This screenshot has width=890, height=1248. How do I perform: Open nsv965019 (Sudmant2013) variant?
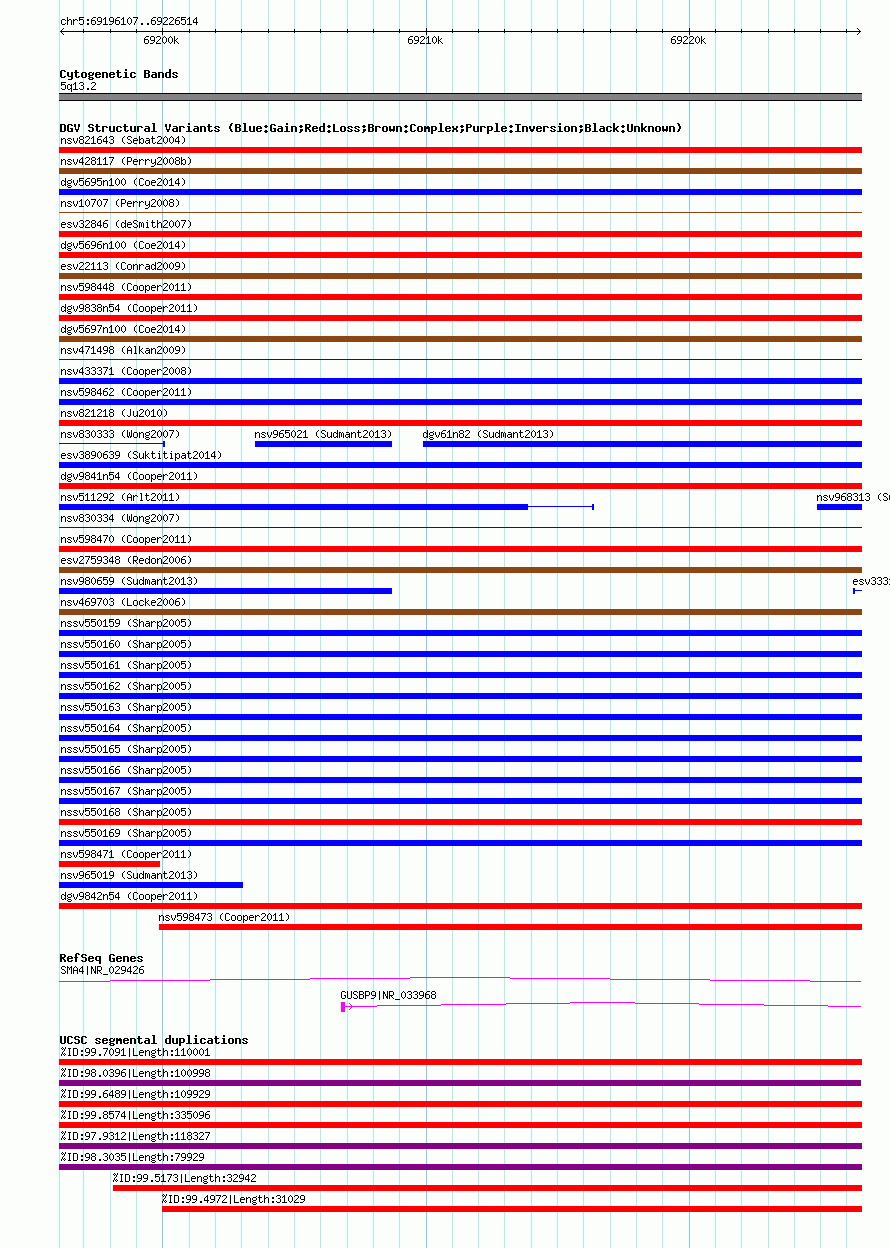point(129,875)
